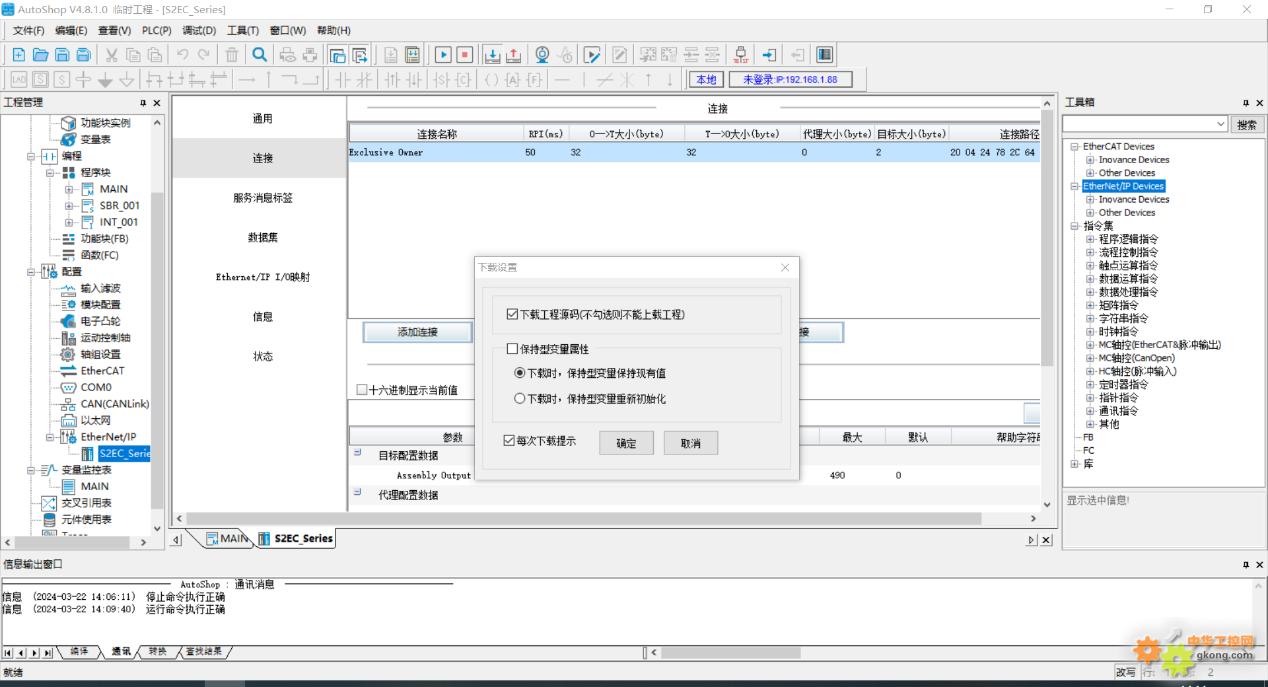
Task: Click the Upload from PLC toolbar icon
Action: click(514, 55)
